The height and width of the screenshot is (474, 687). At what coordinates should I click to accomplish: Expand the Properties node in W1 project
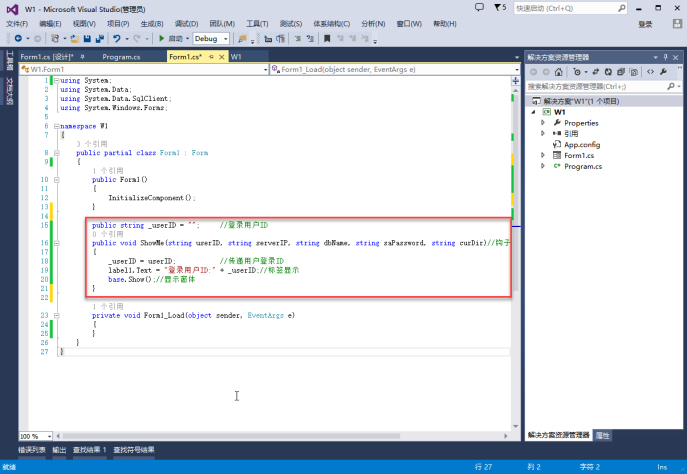[x=543, y=123]
